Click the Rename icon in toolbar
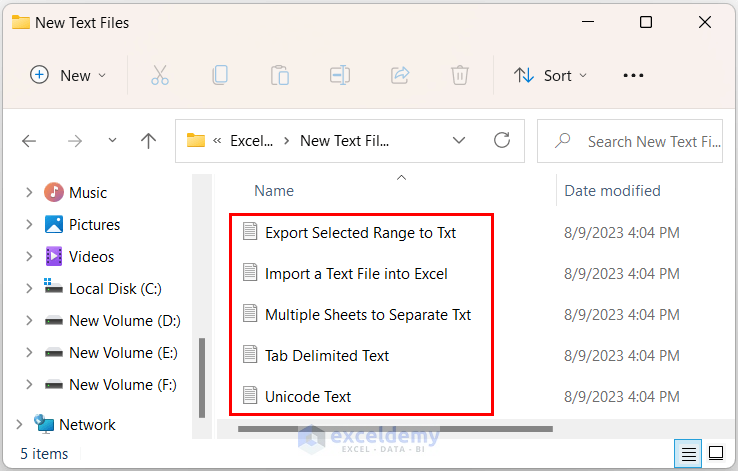This screenshot has width=738, height=471. click(340, 75)
